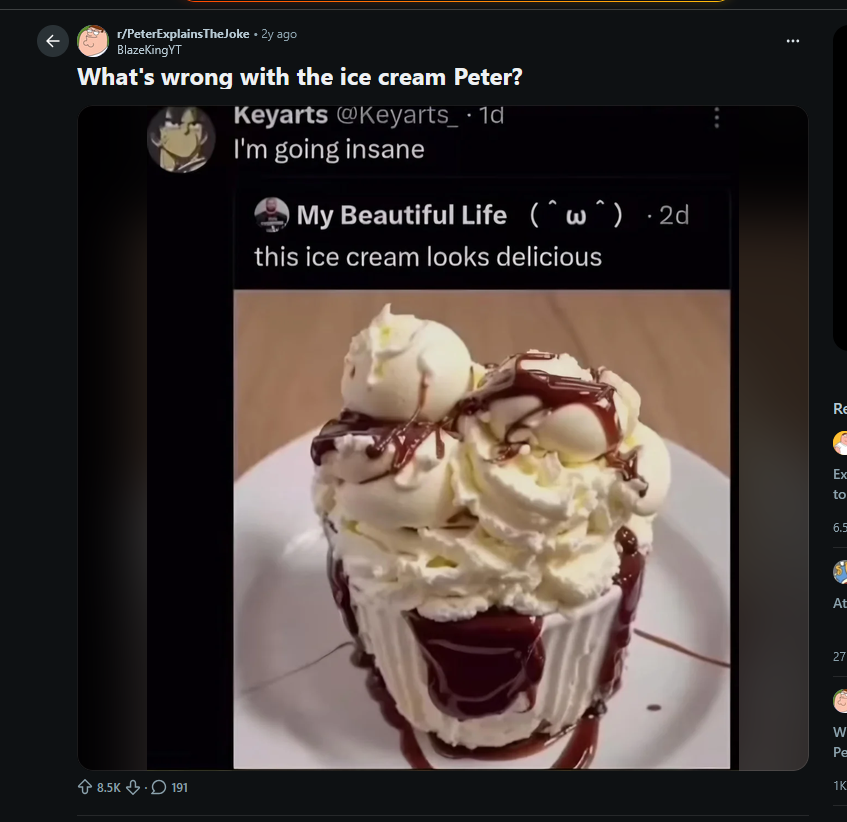The height and width of the screenshot is (822, 847).
Task: Click the My Beautiful Life account name
Action: [x=401, y=215]
